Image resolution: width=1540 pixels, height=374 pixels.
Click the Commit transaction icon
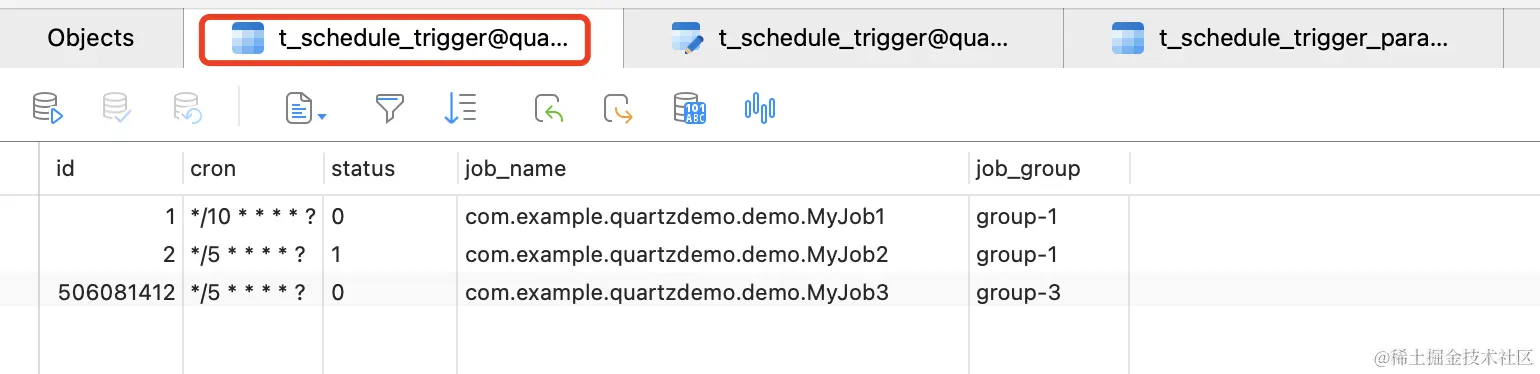(x=118, y=108)
